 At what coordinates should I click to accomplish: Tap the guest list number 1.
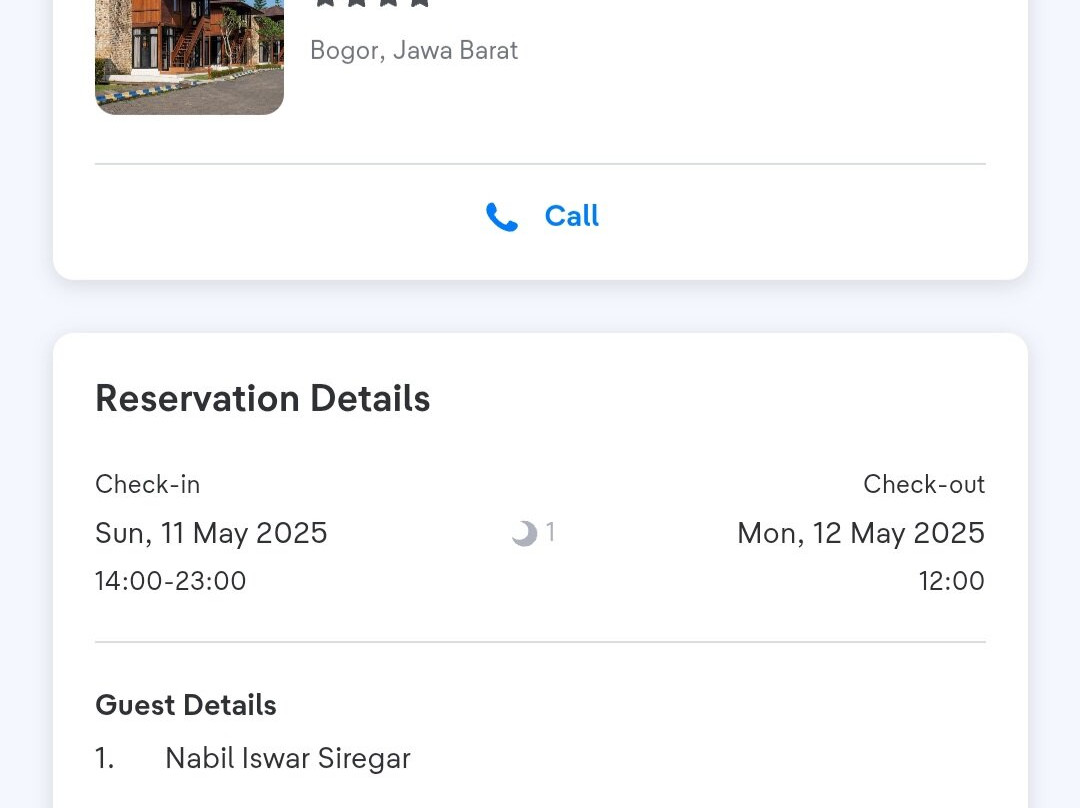click(x=105, y=758)
